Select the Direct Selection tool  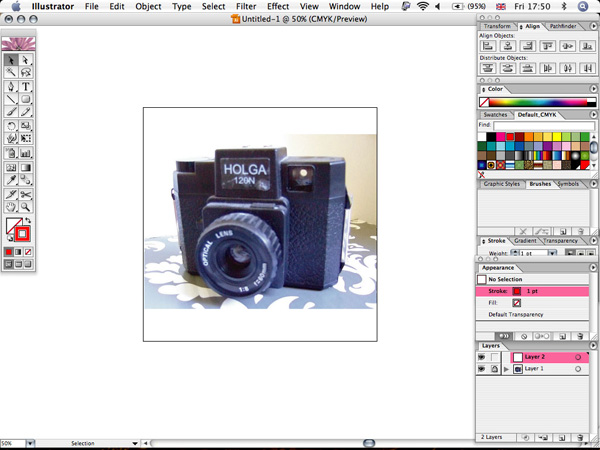26,60
